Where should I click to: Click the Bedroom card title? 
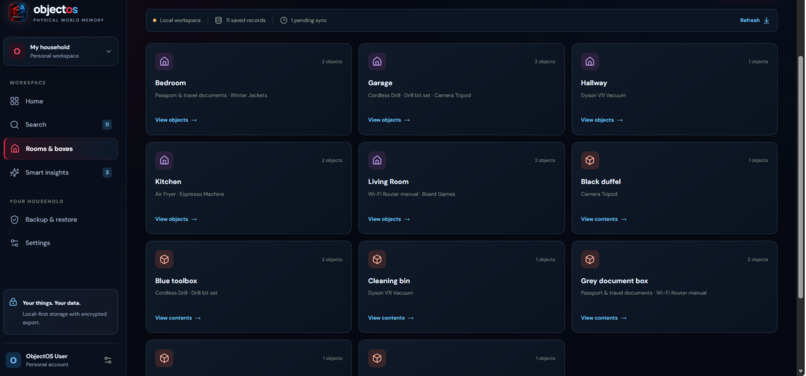click(x=171, y=83)
